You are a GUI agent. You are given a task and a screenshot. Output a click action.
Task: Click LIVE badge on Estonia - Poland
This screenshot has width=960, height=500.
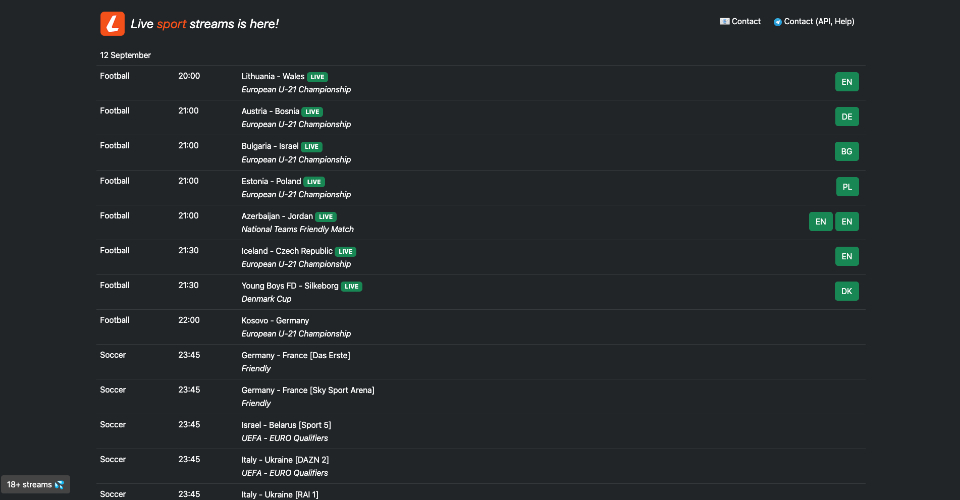(314, 182)
